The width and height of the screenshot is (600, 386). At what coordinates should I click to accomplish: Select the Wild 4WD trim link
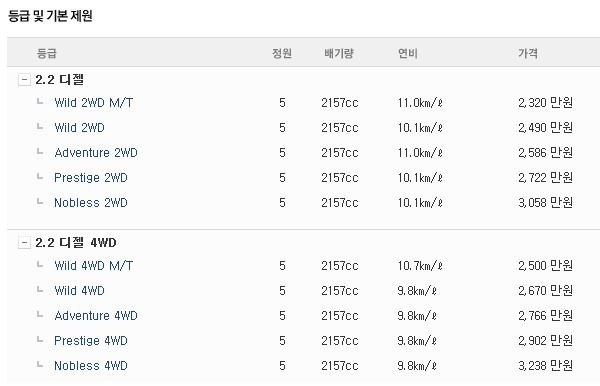tap(80, 291)
